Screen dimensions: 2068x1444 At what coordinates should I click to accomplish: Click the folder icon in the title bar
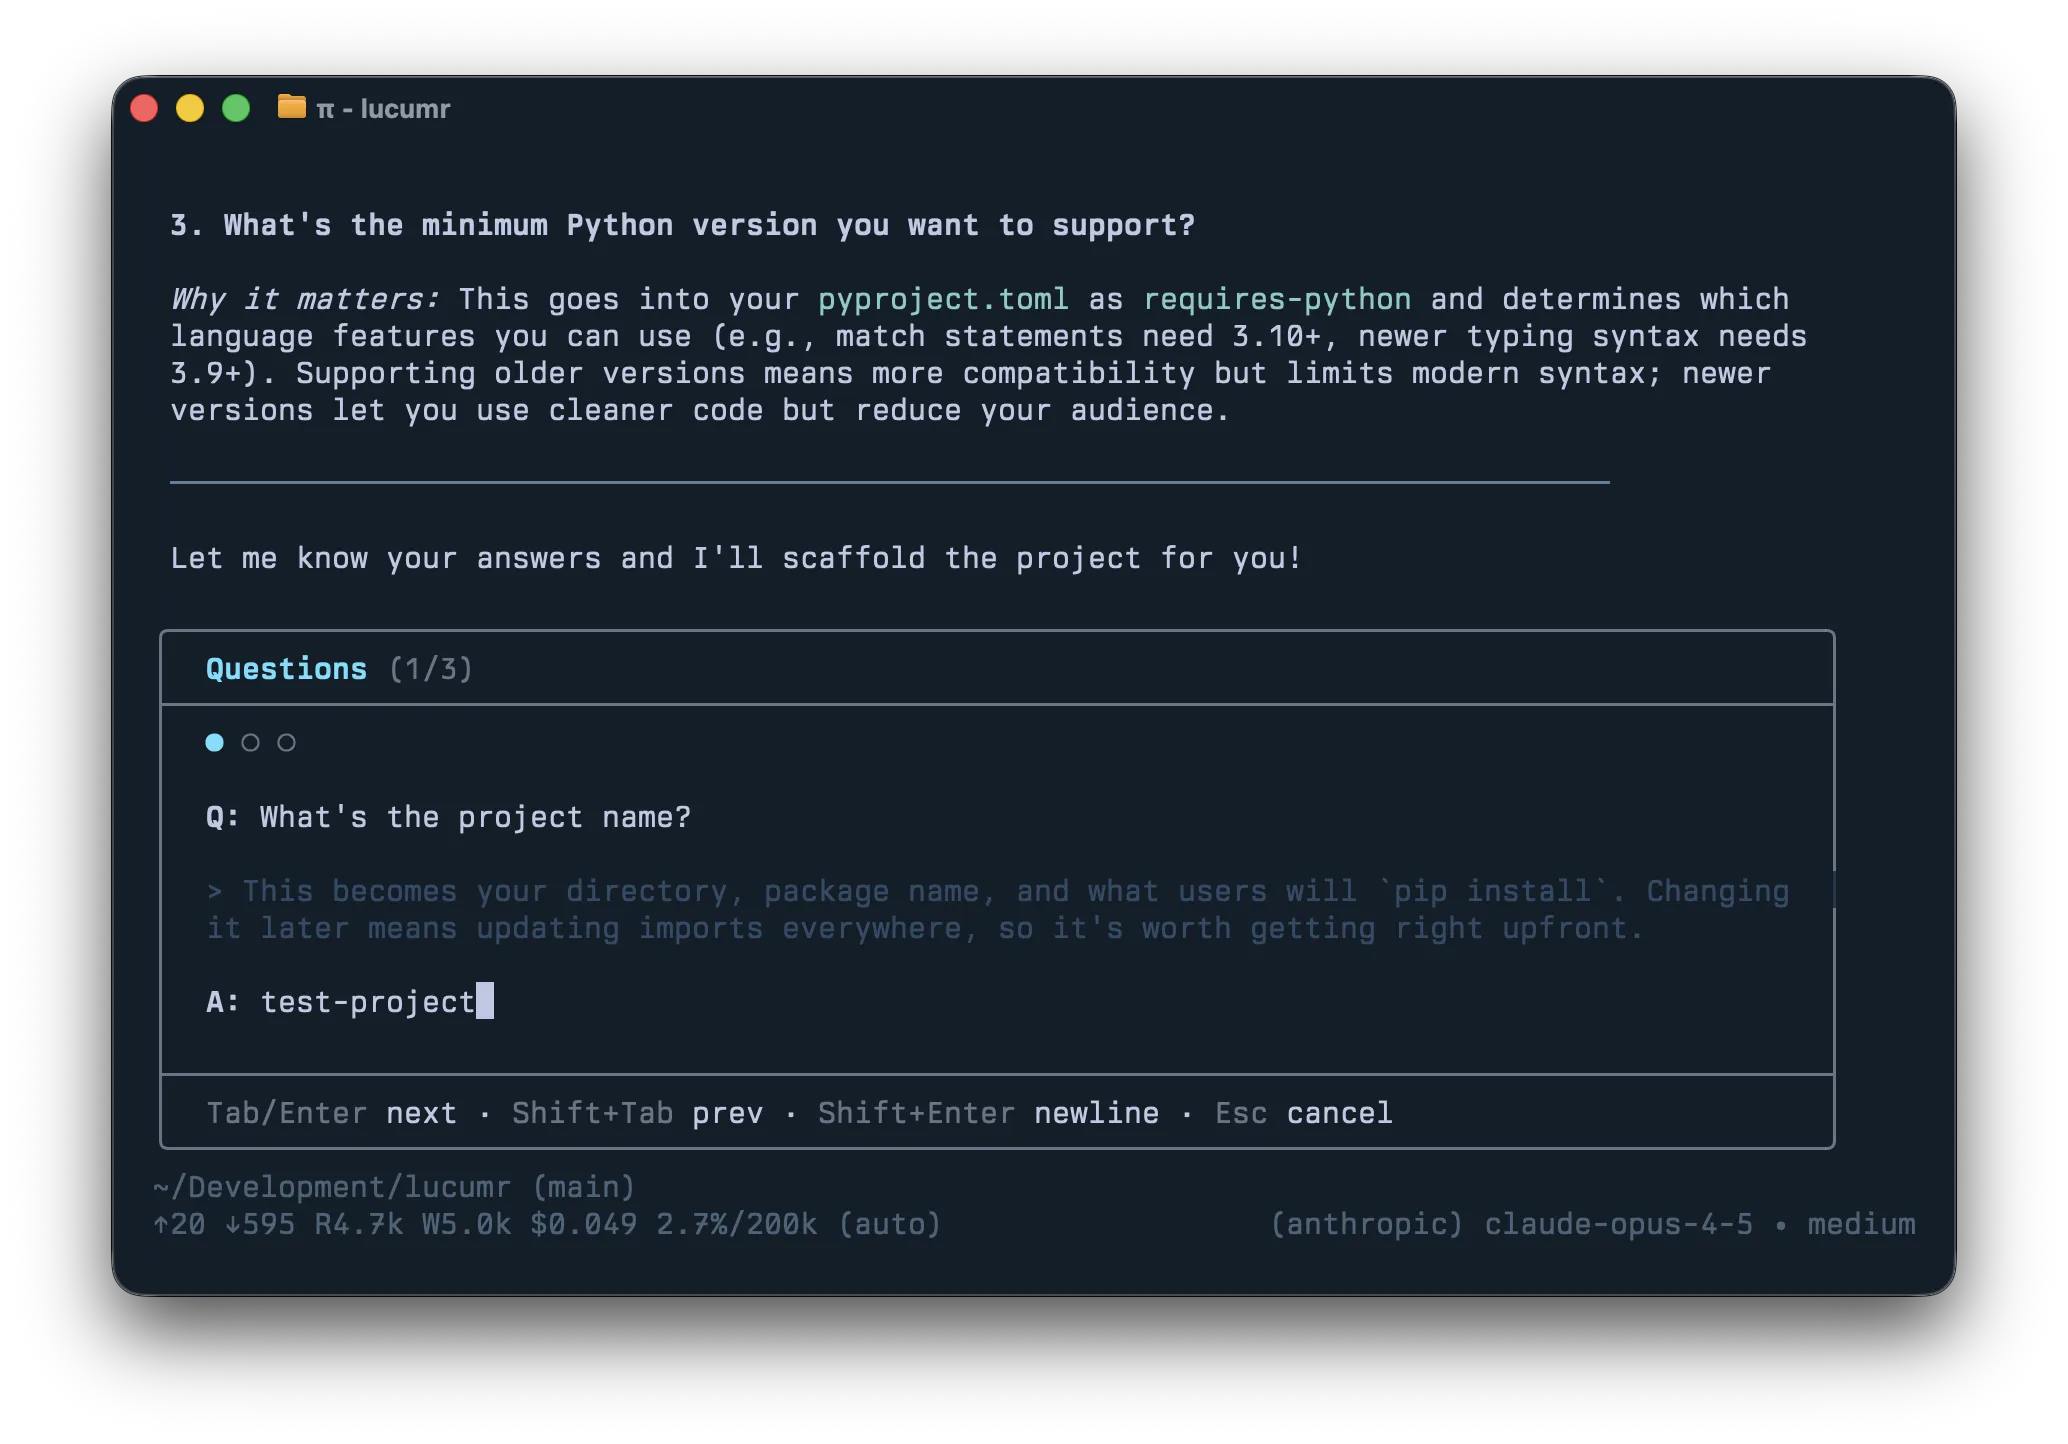click(291, 108)
